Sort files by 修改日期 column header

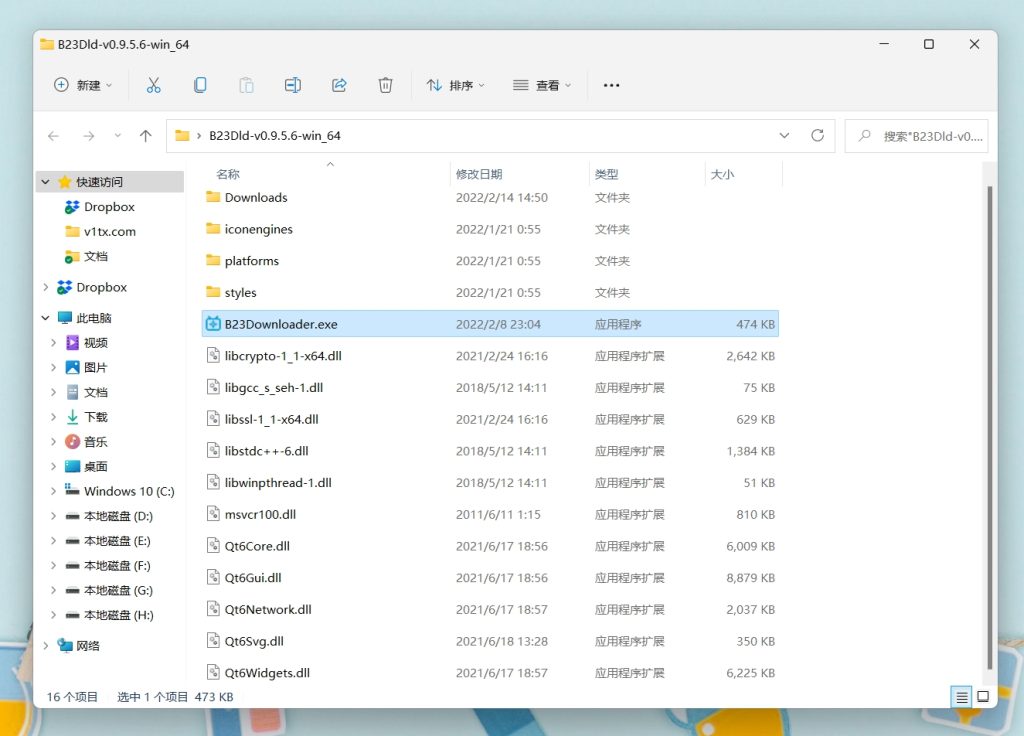pyautogui.click(x=479, y=174)
